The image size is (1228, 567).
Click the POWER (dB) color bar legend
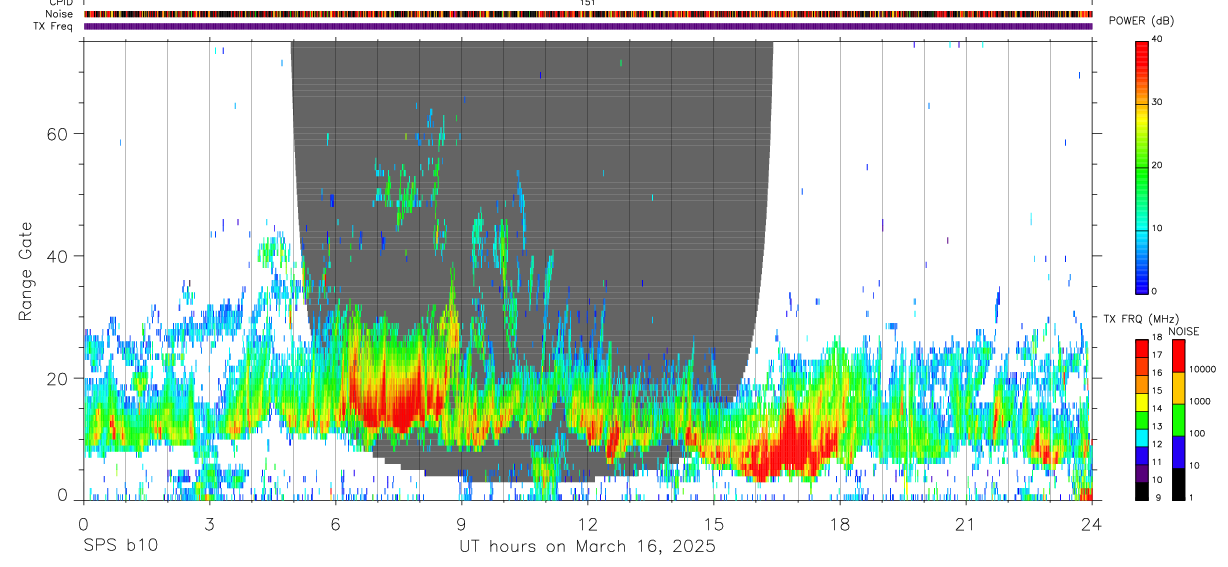pyautogui.click(x=1142, y=166)
